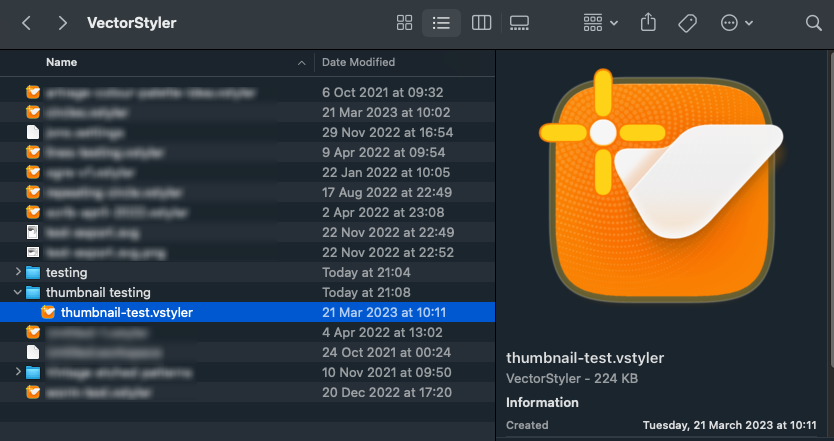834x441 pixels.
Task: Click the Share toolbar icon
Action: (x=648, y=22)
